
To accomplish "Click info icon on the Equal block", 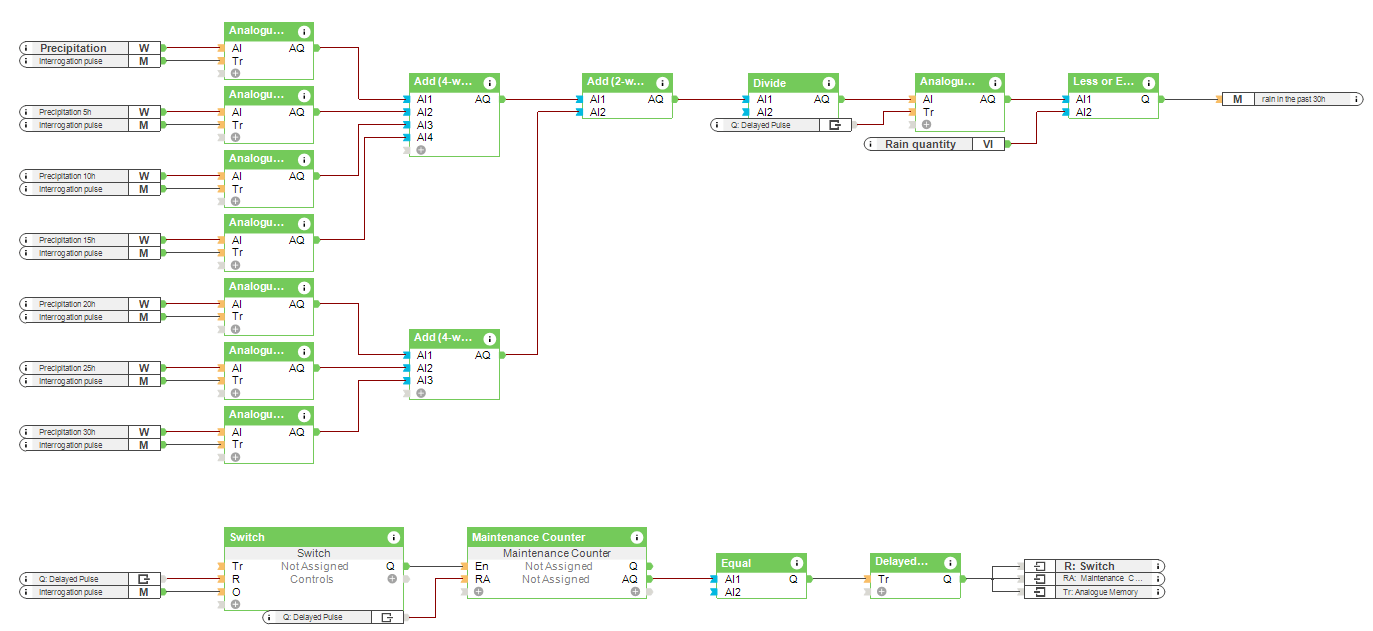I will pos(796,563).
